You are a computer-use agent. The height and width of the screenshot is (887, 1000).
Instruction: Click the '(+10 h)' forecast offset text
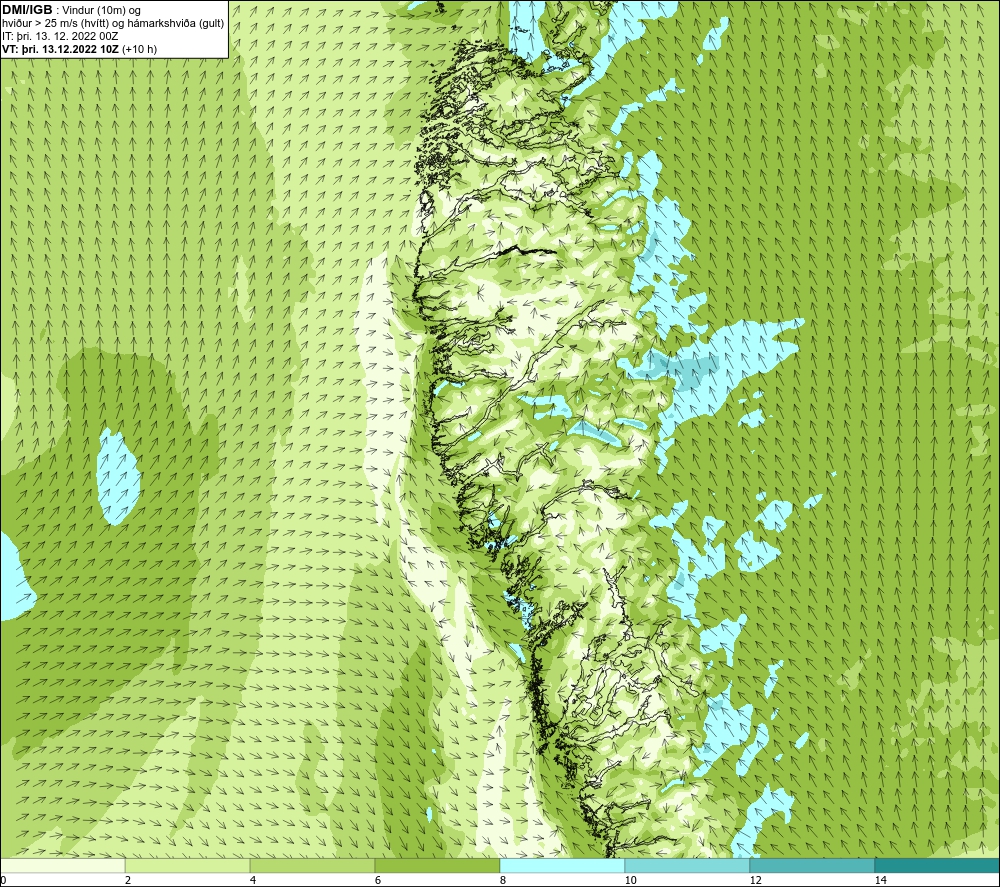point(139,49)
